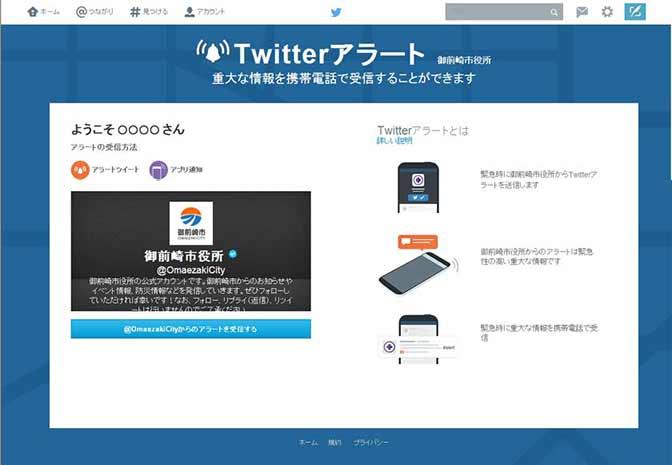Click @OmaezakiCityからのアラートを受信する button
The image size is (672, 465).
coord(191,329)
